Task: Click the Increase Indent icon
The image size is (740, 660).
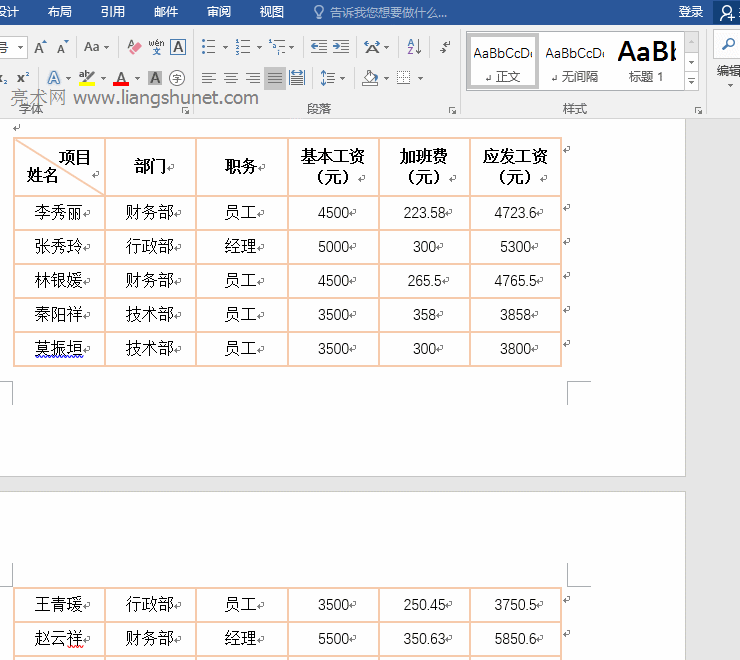Action: pyautogui.click(x=341, y=47)
